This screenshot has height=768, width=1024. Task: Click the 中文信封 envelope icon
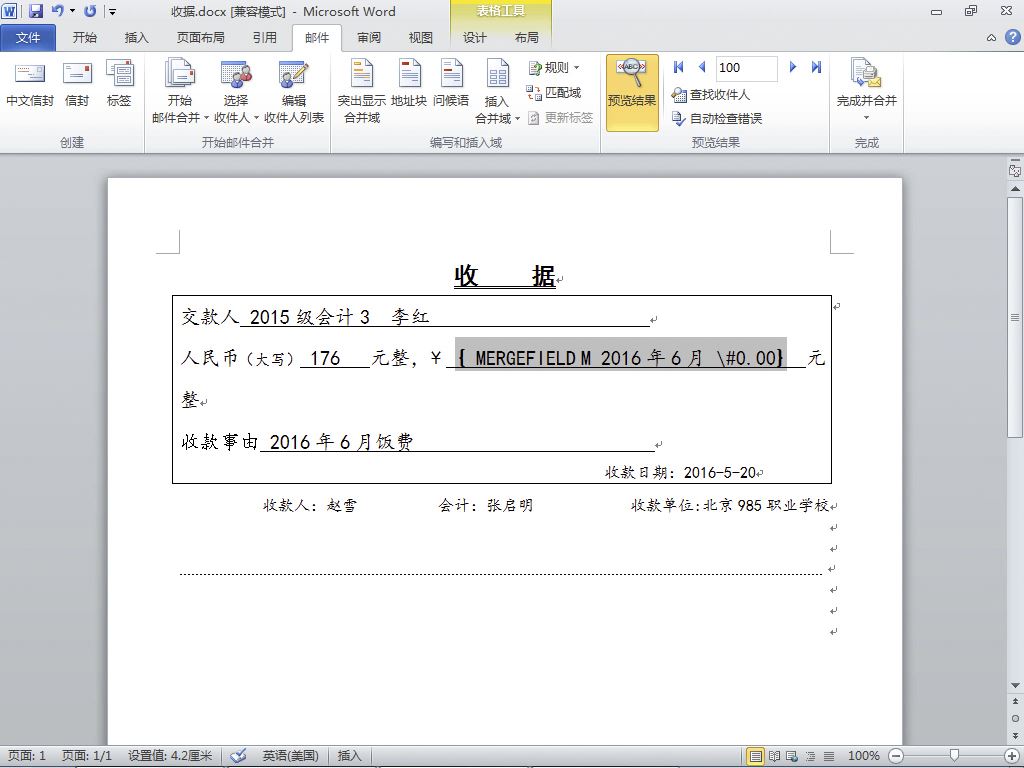tap(29, 84)
